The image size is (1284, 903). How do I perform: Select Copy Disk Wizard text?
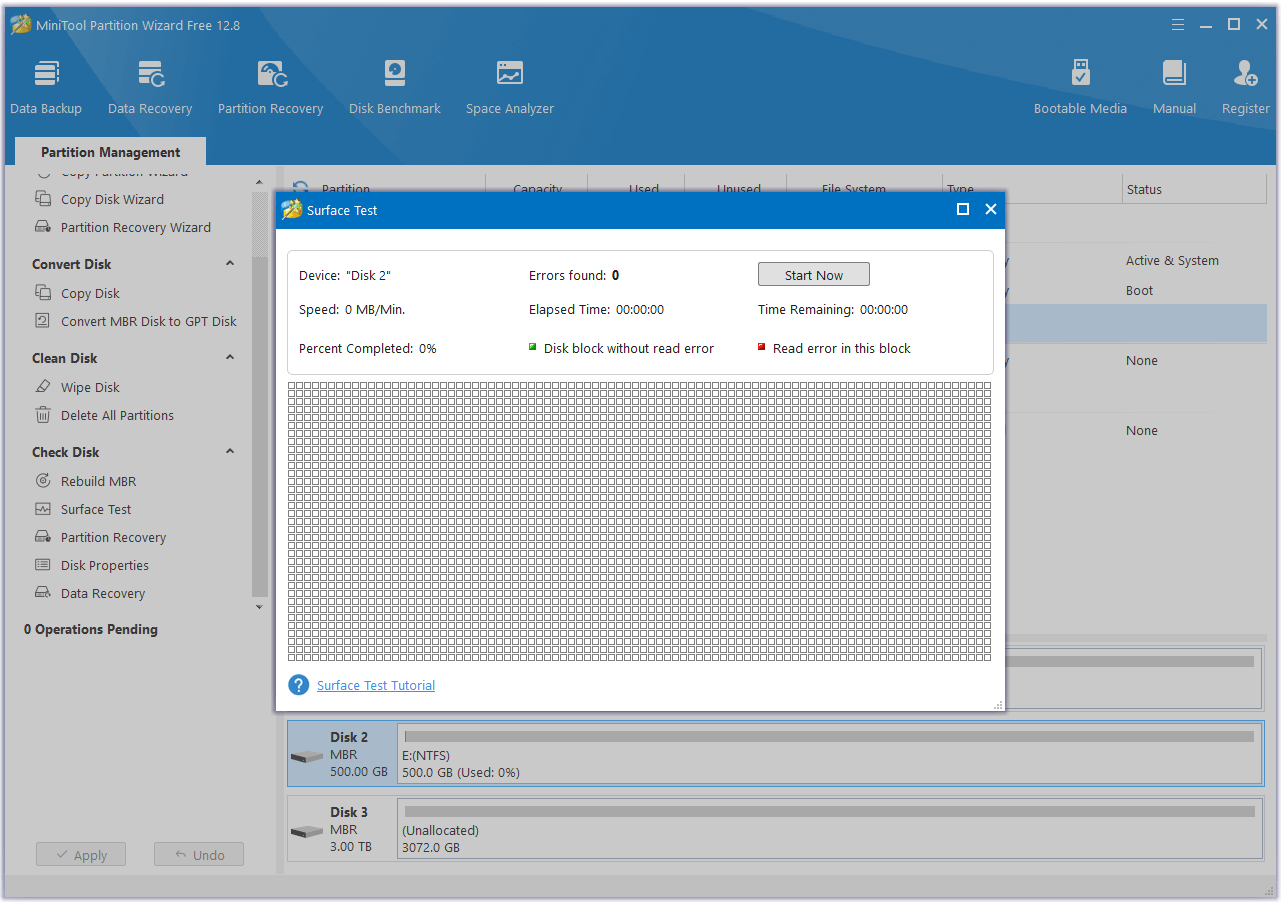pos(112,199)
